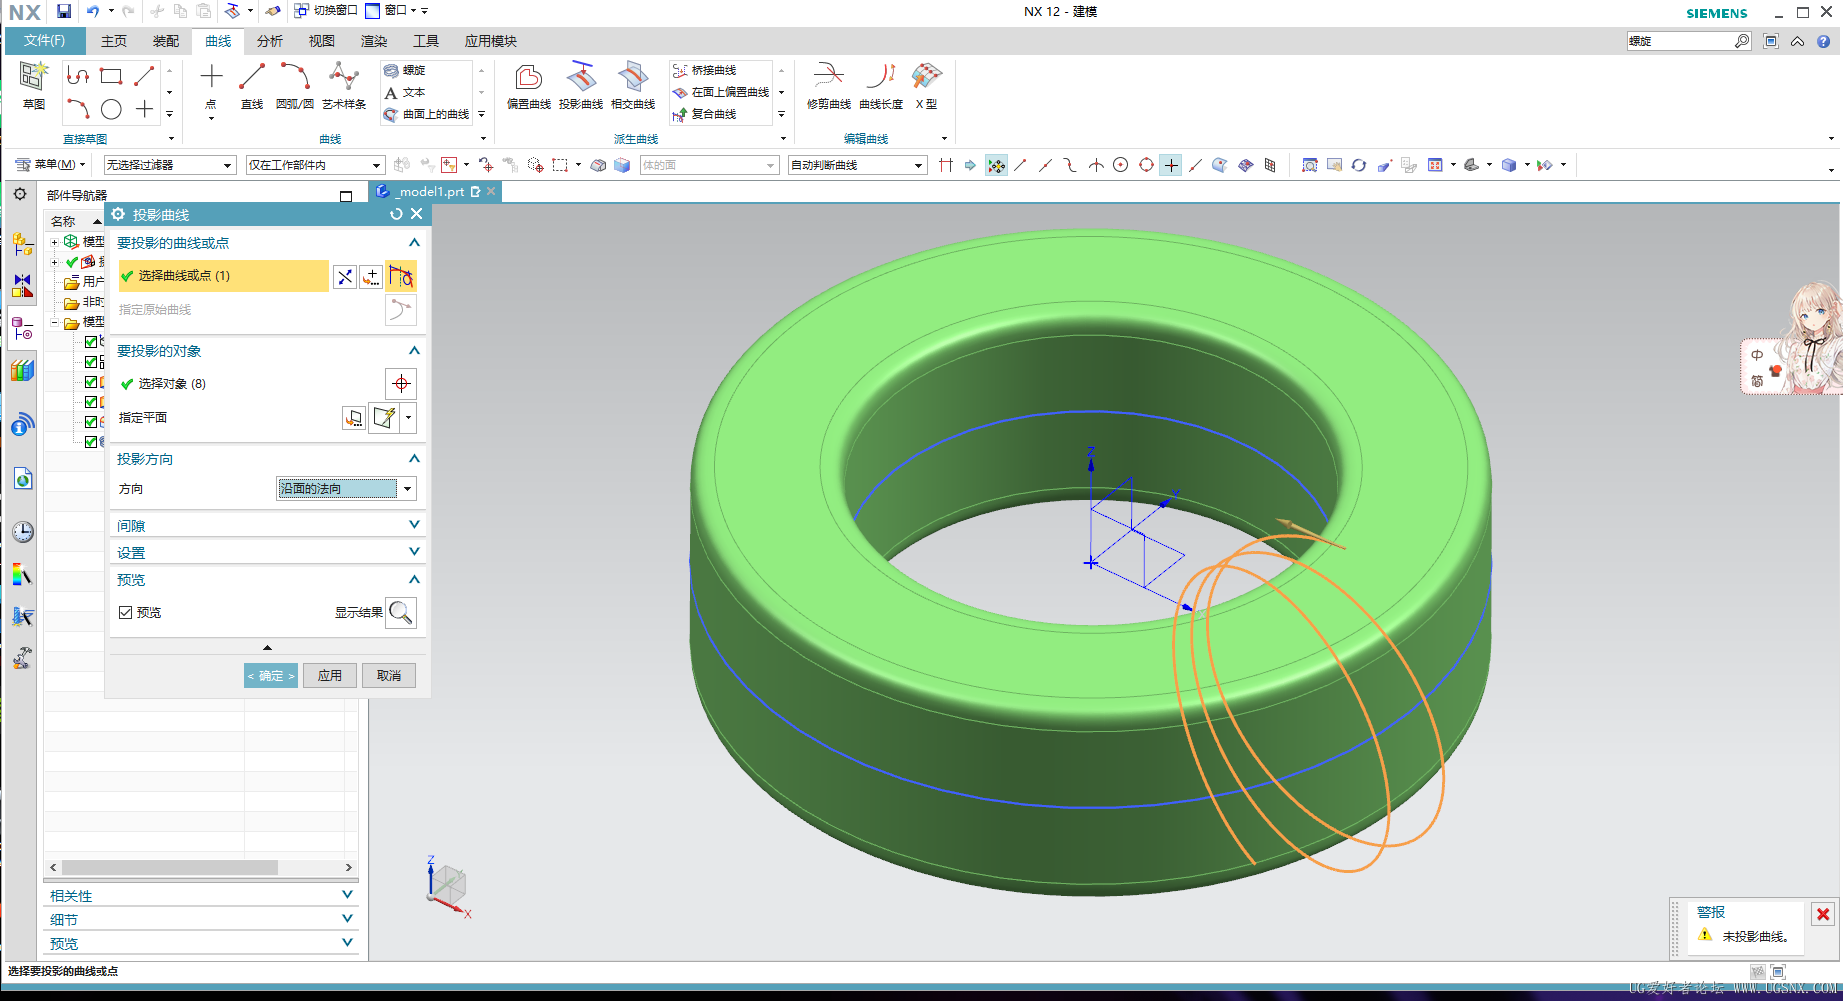The image size is (1843, 1001).
Task: Open the 无选择过滤器 selection filter dropdown
Action: click(170, 165)
